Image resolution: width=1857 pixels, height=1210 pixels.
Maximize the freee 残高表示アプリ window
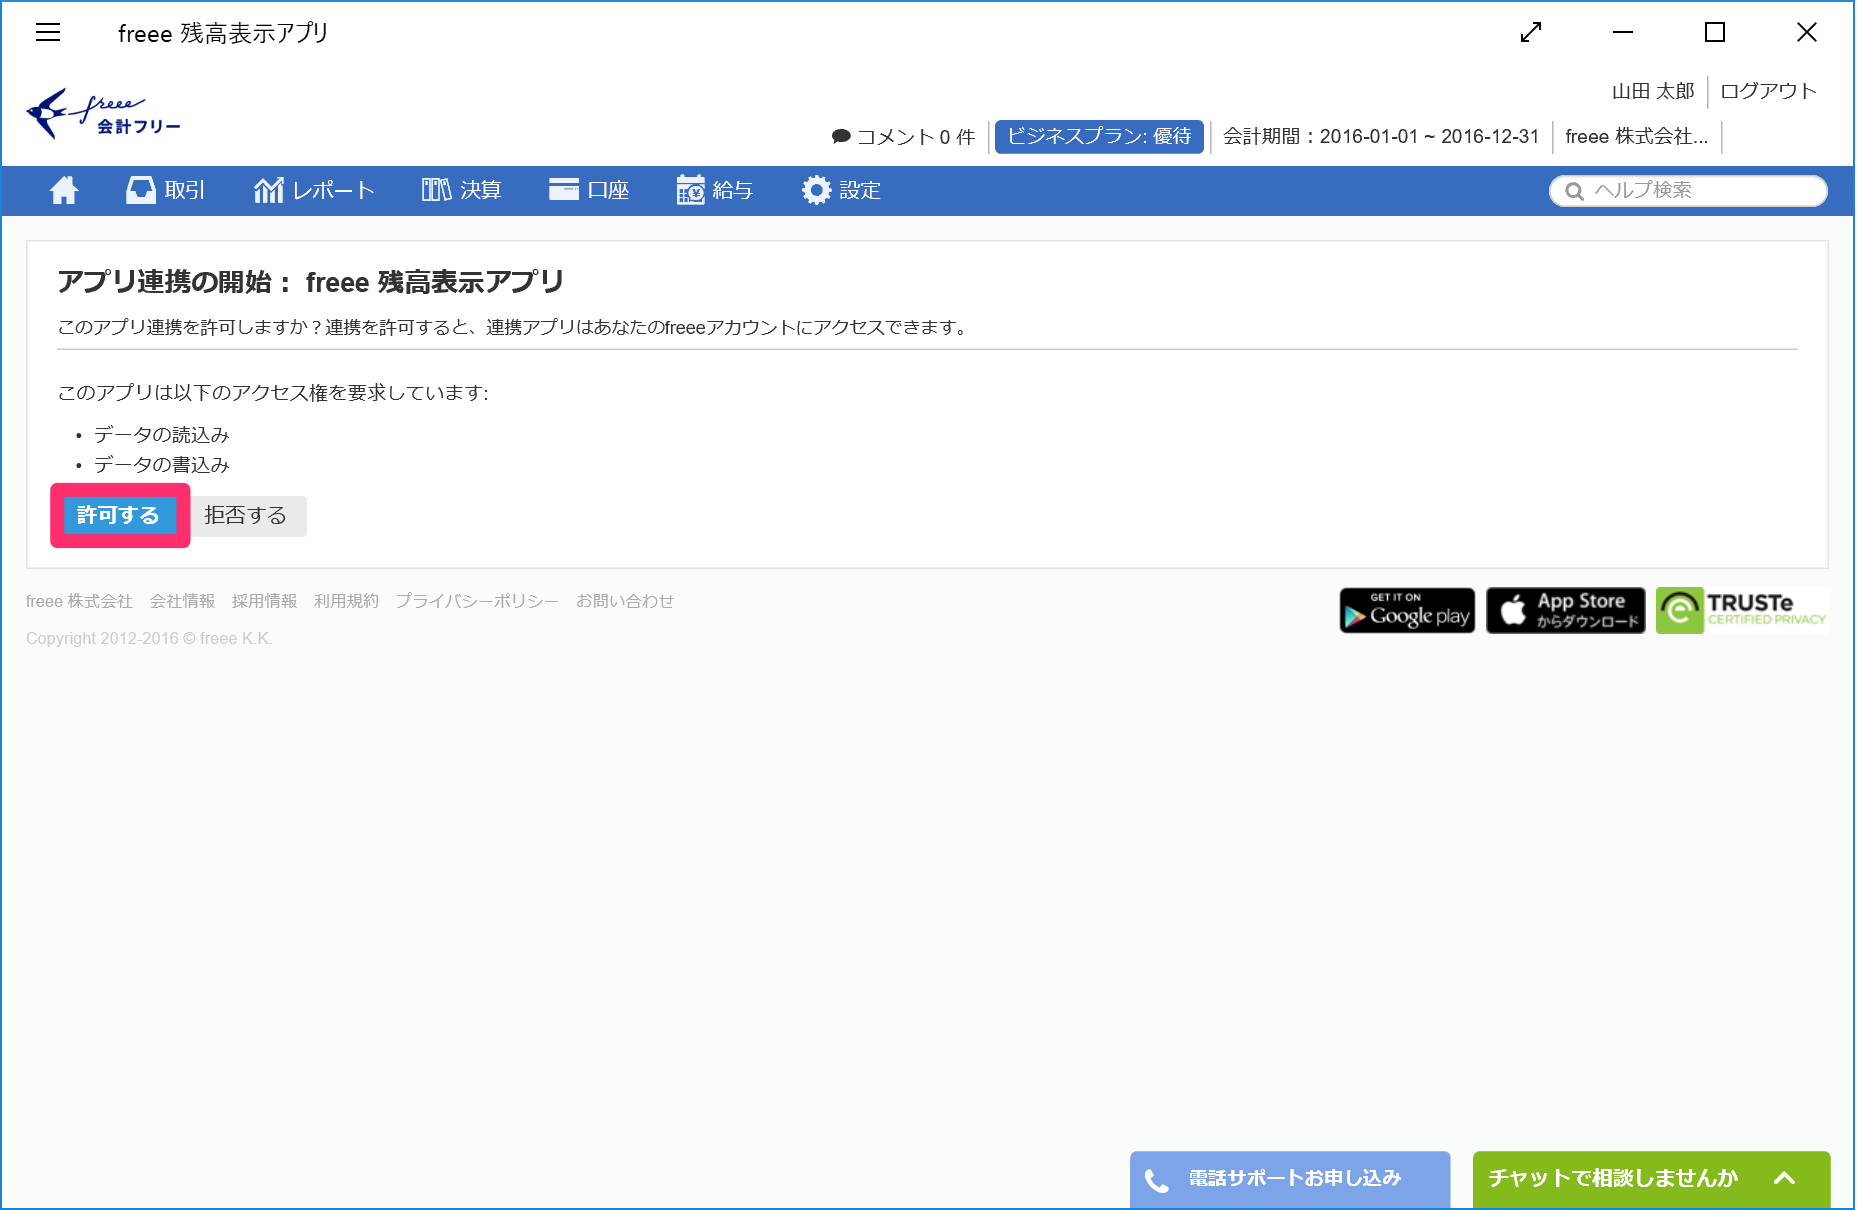(x=1715, y=33)
